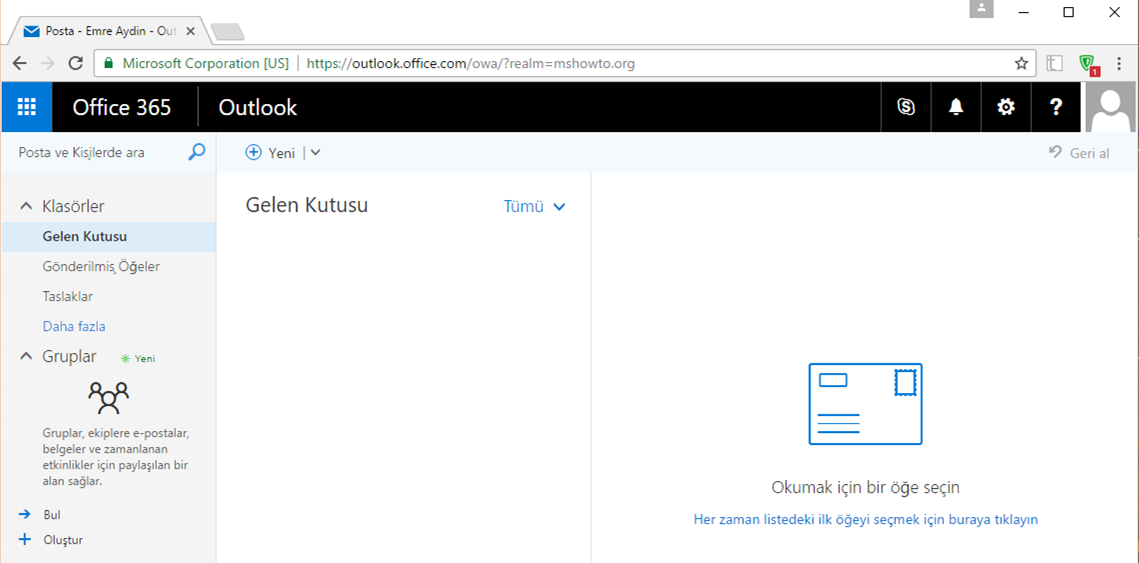
Task: Click the browser address bar URL
Action: (471, 63)
